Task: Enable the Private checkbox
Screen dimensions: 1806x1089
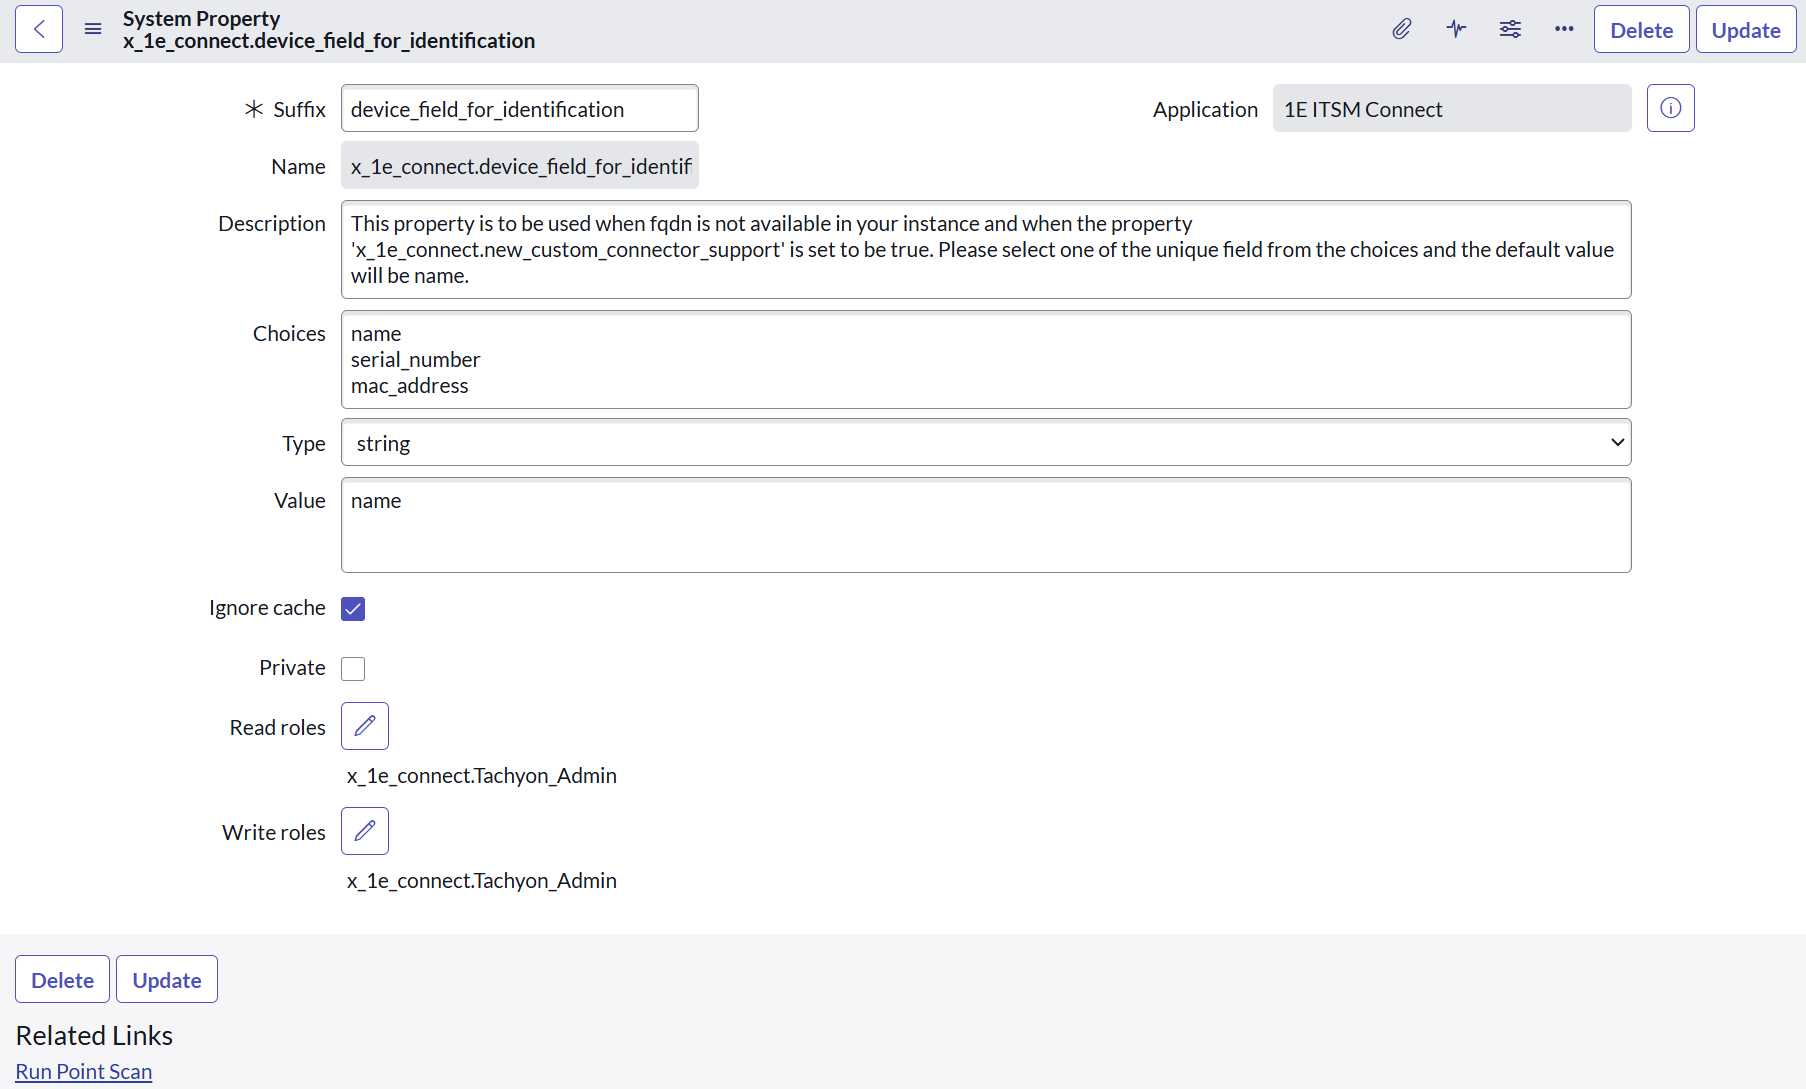Action: tap(353, 669)
